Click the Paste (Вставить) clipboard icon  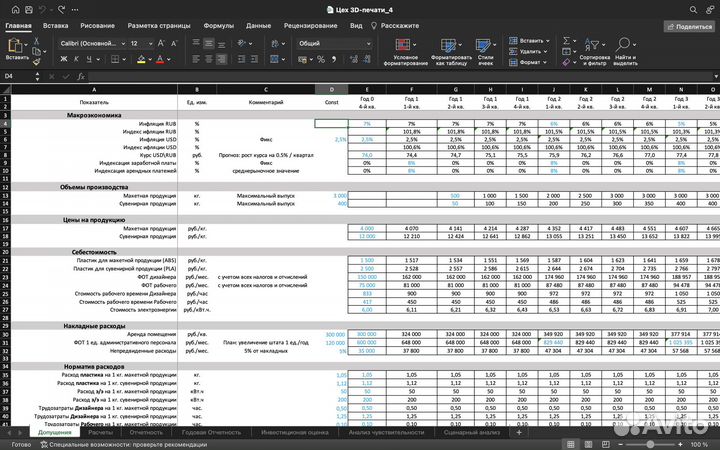point(15,47)
